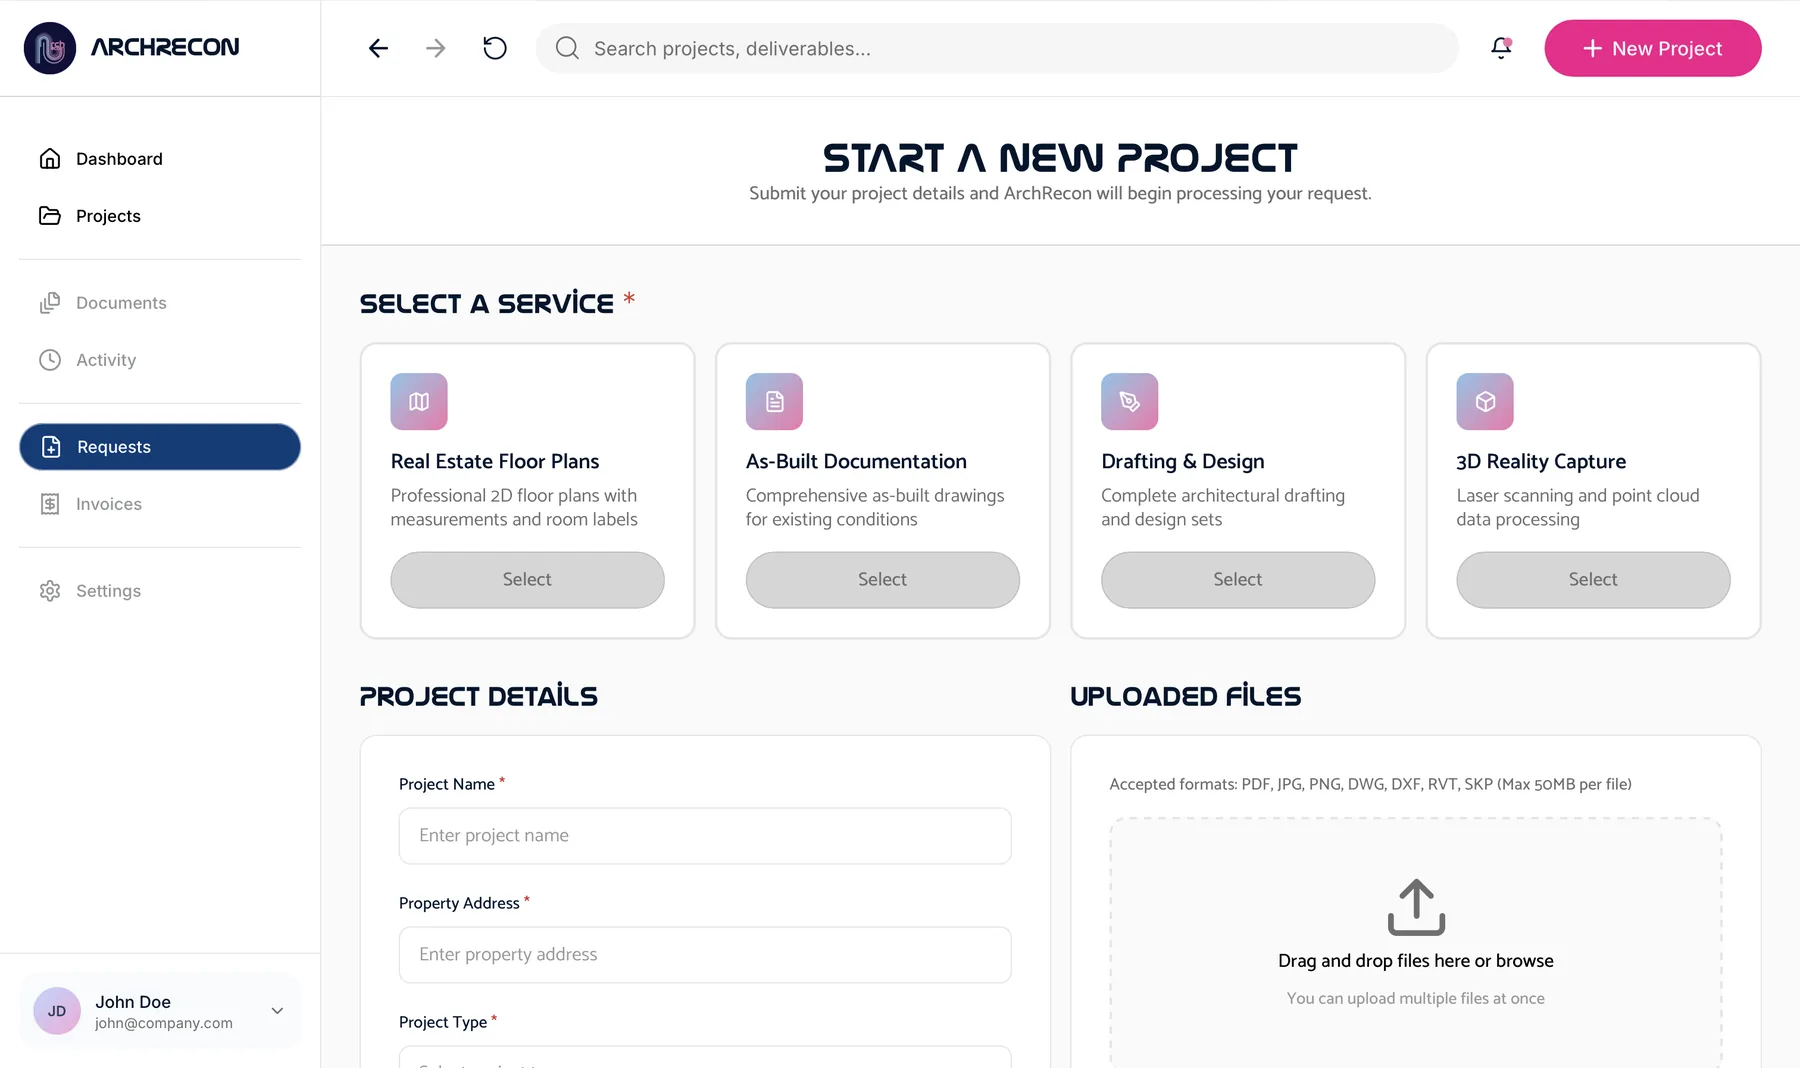Go forward with the right arrow
1800x1068 pixels.
tap(435, 48)
